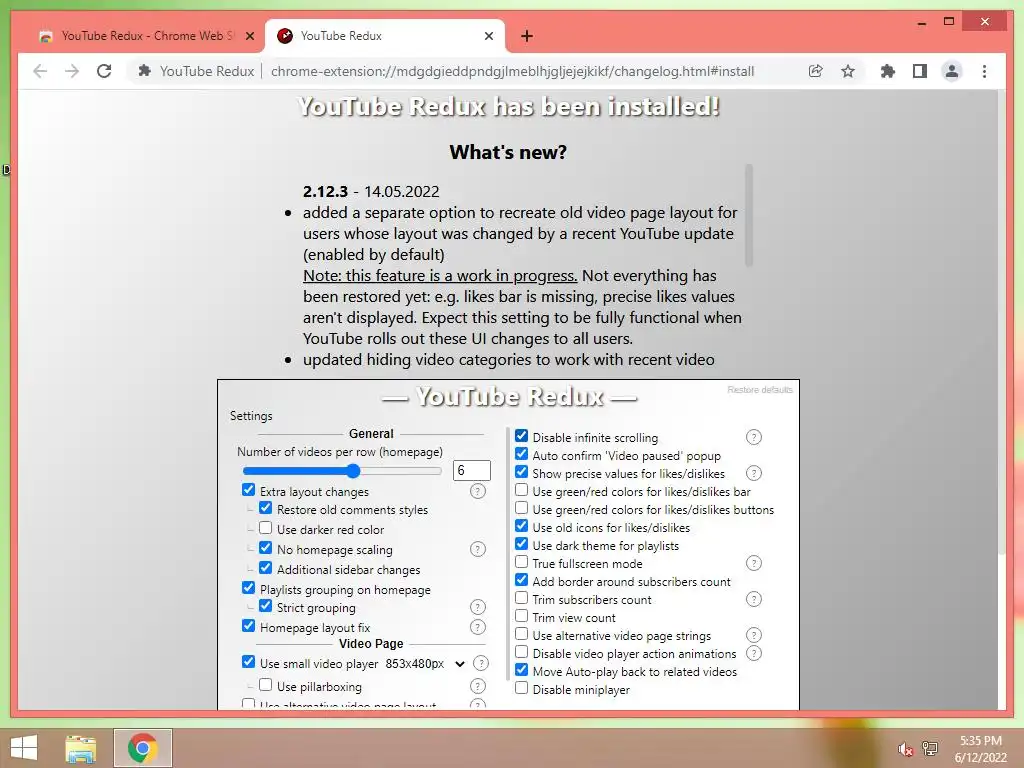Enable Use darker red color
1024x768 pixels.
[265, 528]
